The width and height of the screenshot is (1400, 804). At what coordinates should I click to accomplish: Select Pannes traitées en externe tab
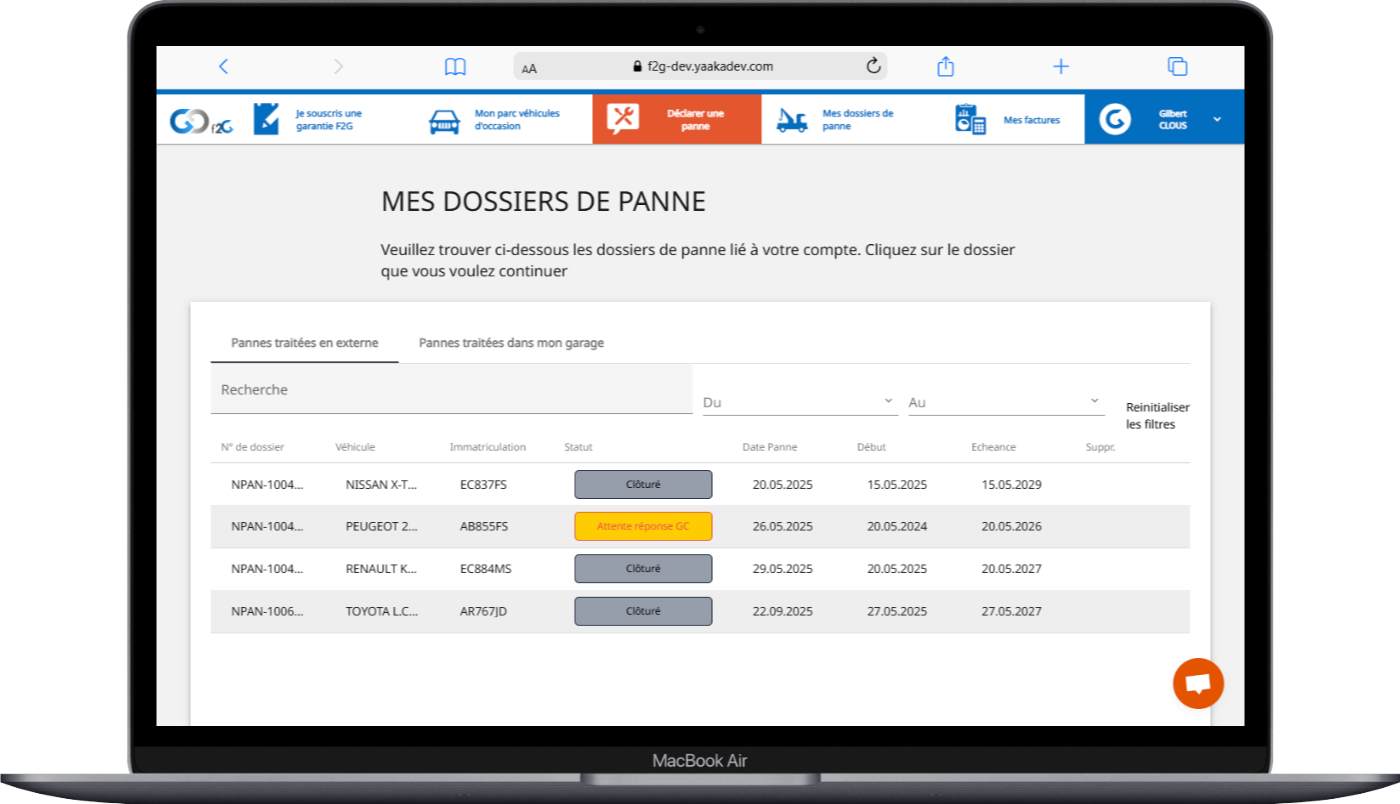click(304, 343)
